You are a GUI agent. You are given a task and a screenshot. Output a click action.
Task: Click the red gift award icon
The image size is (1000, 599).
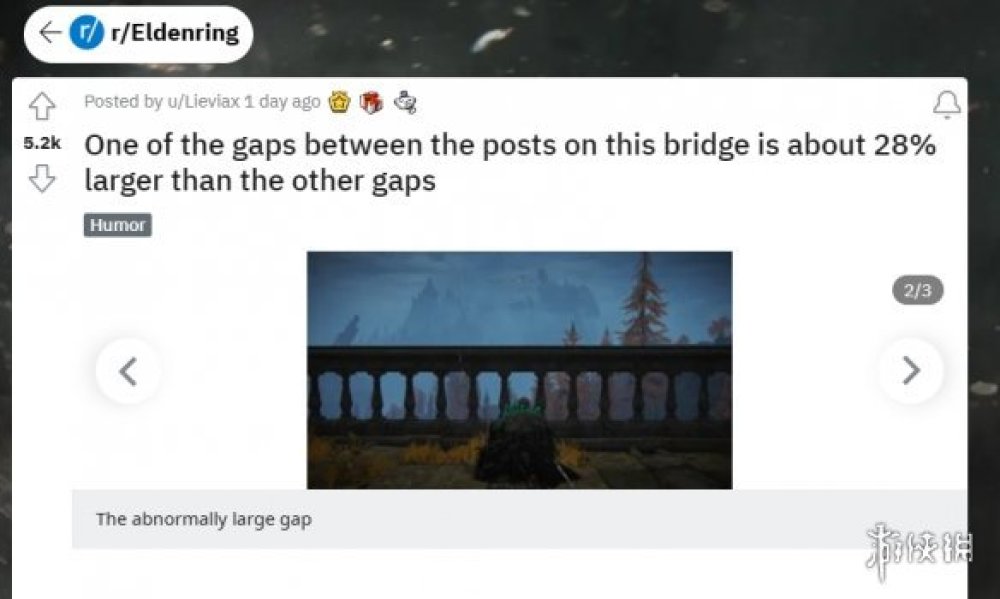[x=372, y=102]
